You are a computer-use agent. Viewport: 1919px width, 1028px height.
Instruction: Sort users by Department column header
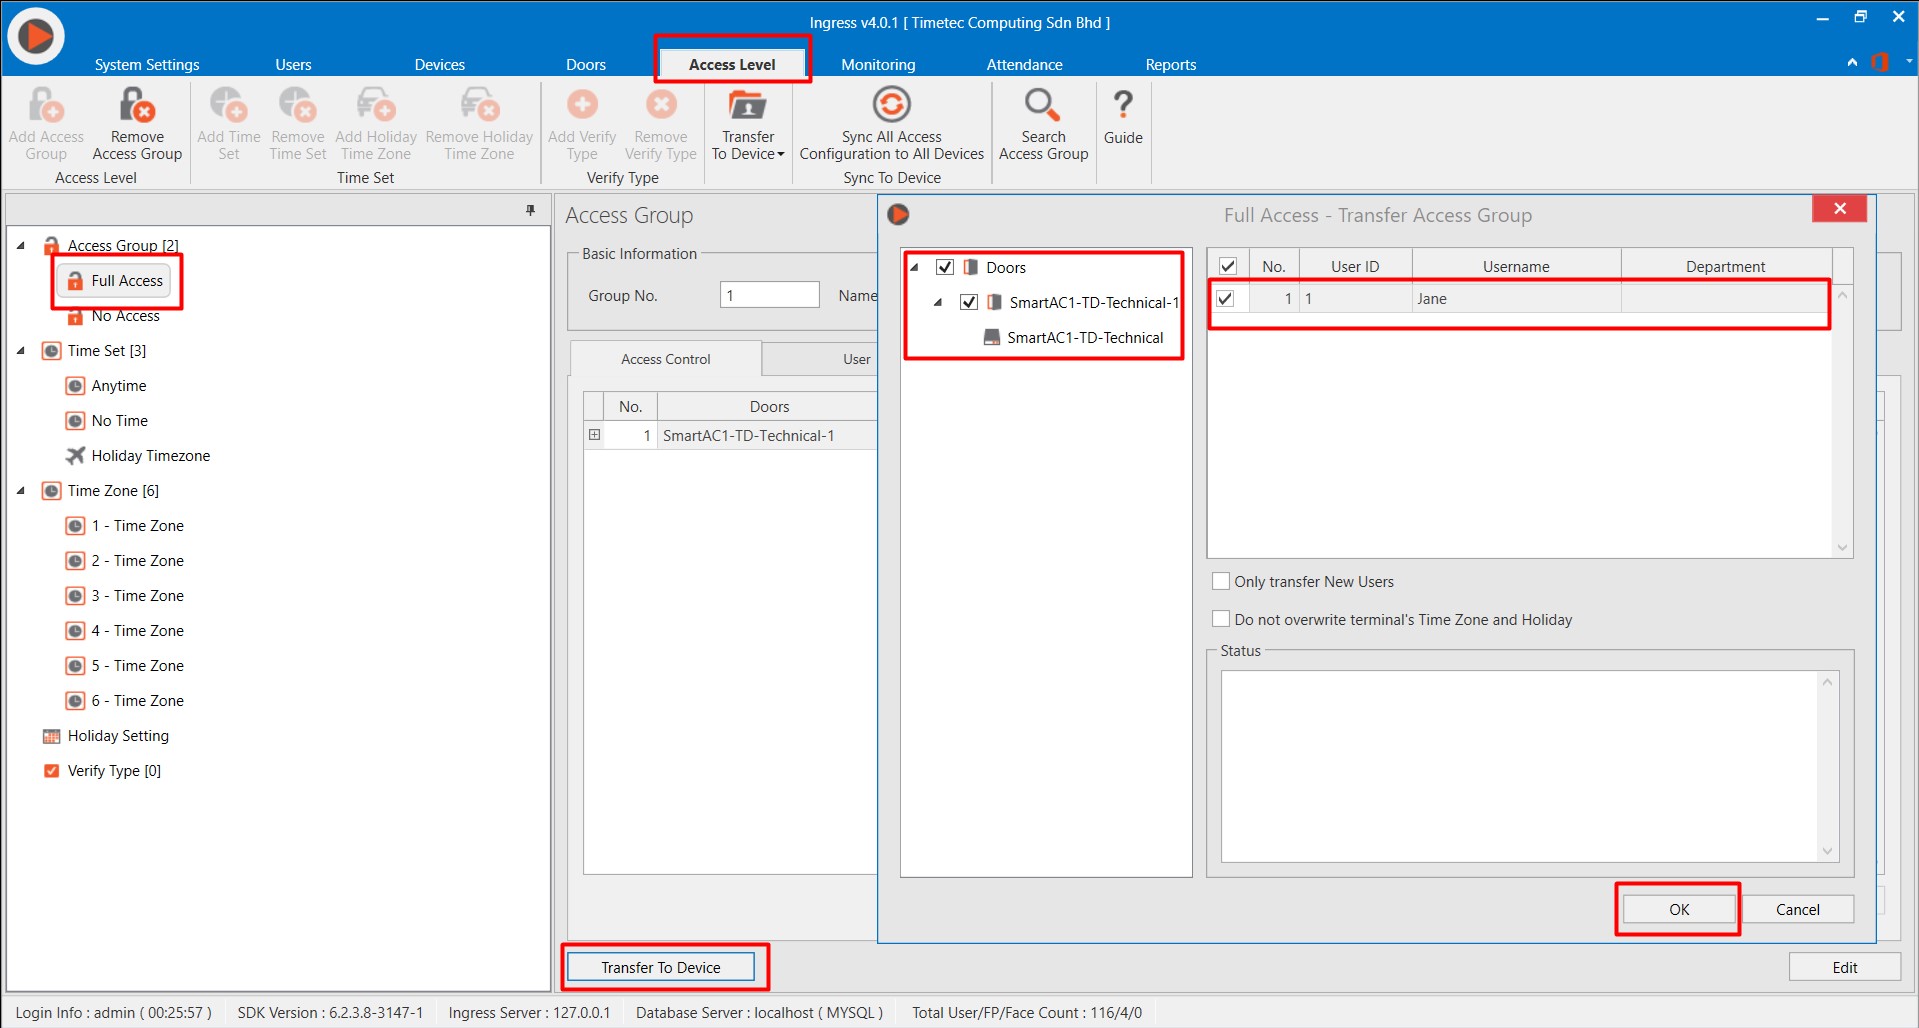[1725, 266]
